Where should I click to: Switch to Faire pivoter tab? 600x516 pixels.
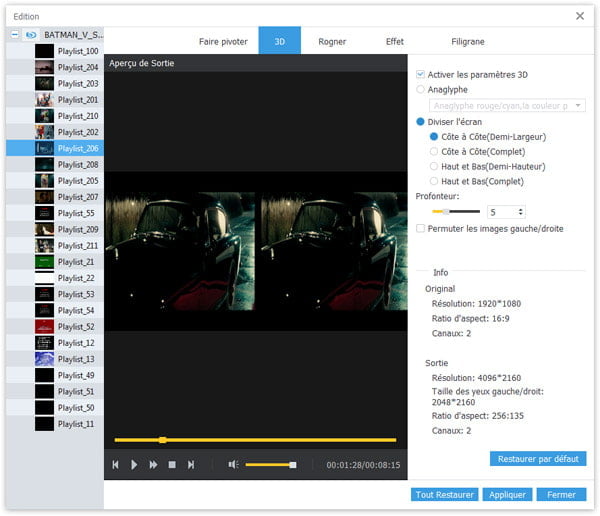(x=223, y=41)
